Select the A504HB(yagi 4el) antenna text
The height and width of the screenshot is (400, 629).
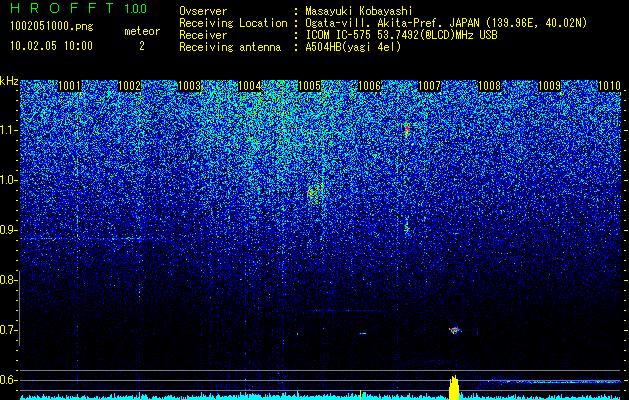pos(353,47)
